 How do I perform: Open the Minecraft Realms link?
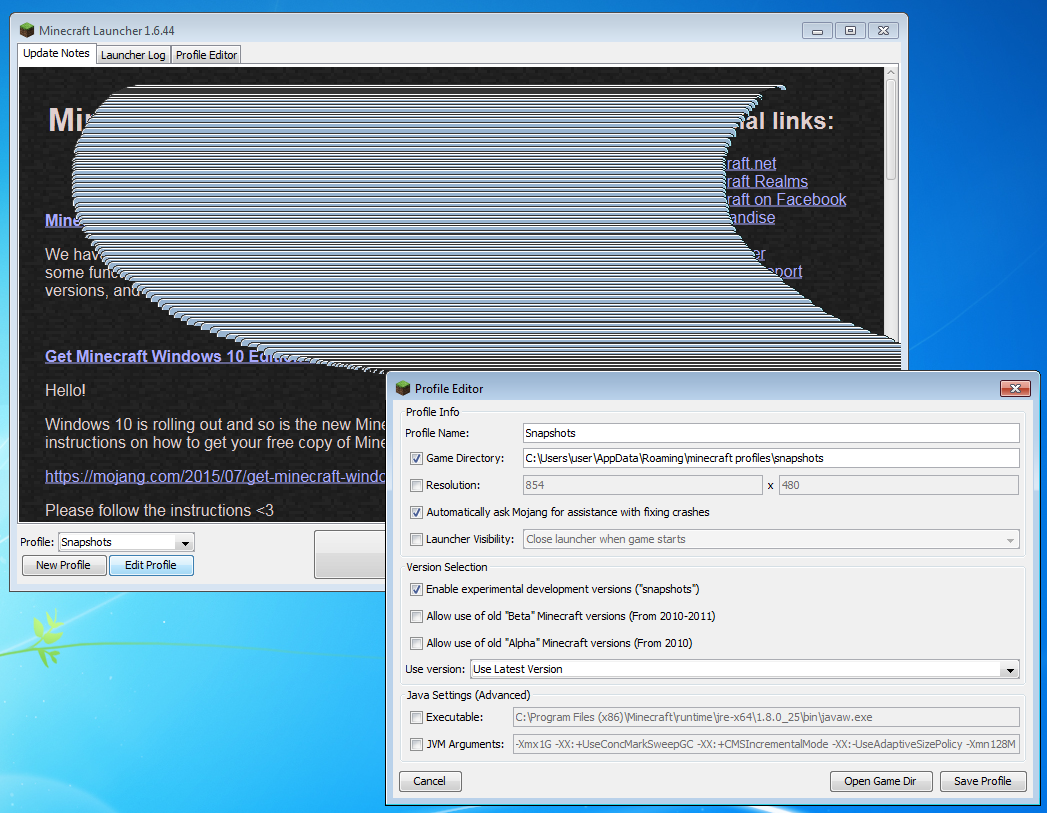click(x=767, y=182)
